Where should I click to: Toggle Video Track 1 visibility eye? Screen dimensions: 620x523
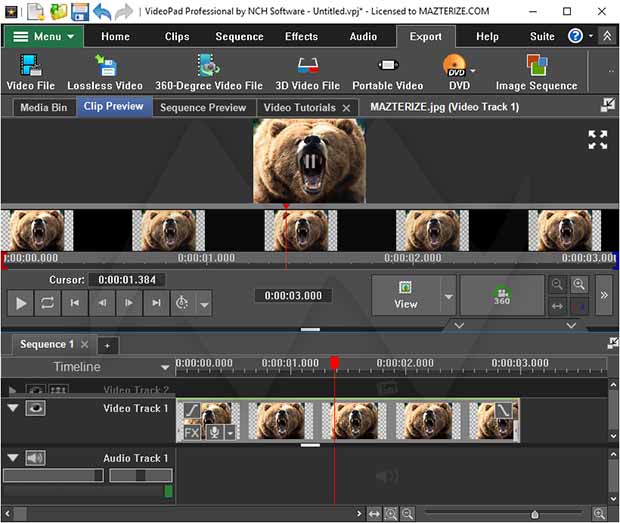pos(36,408)
